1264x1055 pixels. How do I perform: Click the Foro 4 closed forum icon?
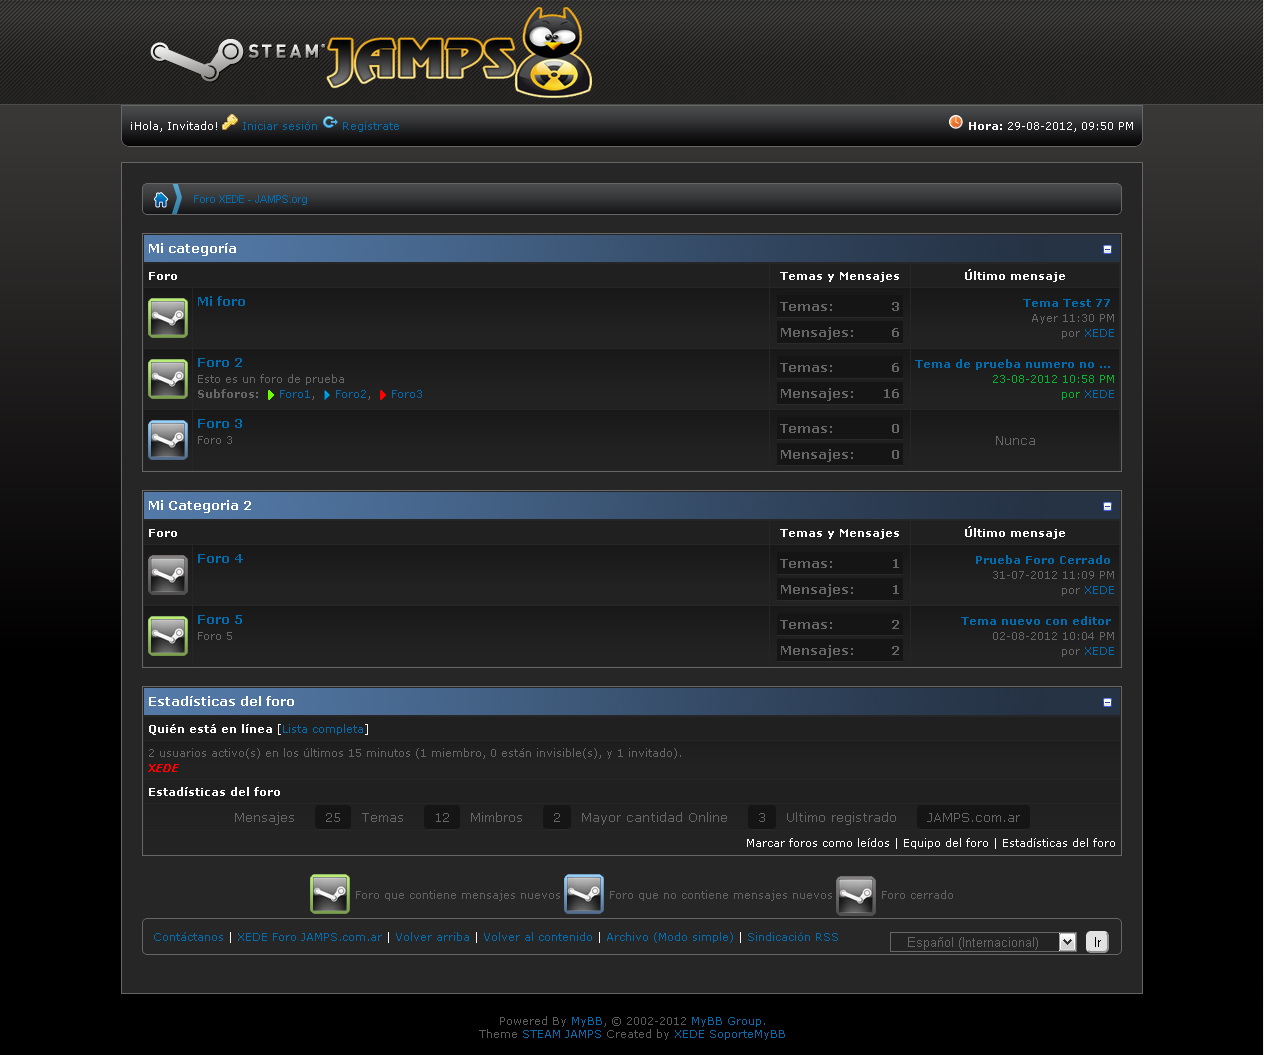168,575
